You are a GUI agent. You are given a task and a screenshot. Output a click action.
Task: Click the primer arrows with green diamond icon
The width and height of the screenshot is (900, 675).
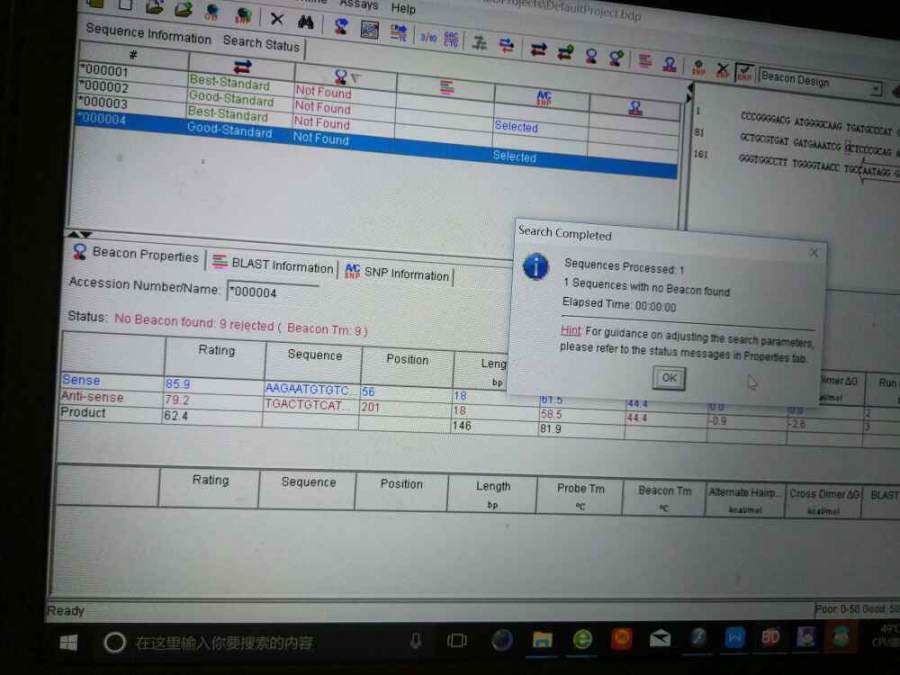pos(565,53)
